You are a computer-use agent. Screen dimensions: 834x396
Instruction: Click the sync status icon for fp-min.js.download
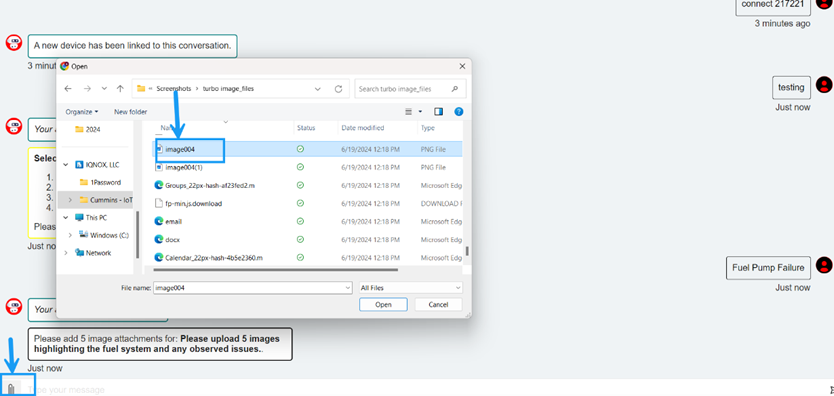301,204
